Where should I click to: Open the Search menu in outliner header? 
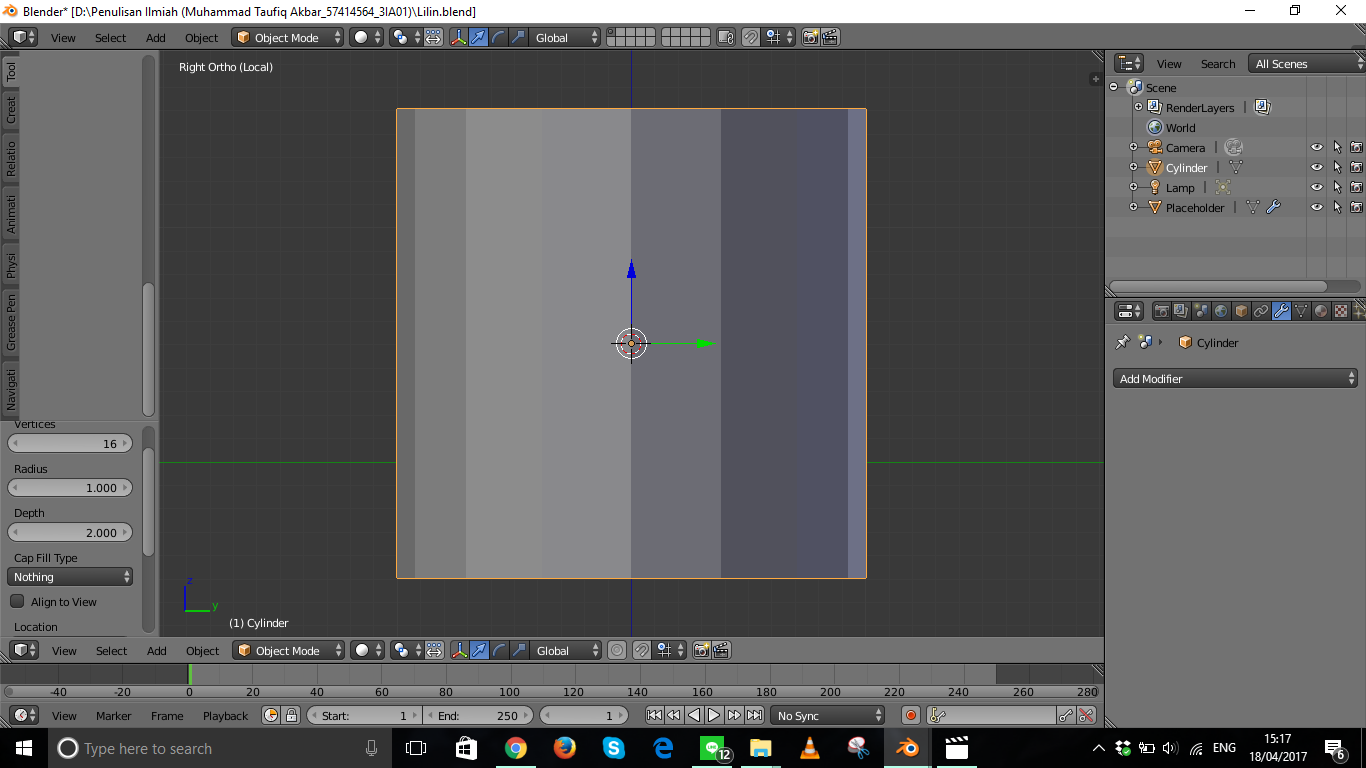(1218, 64)
